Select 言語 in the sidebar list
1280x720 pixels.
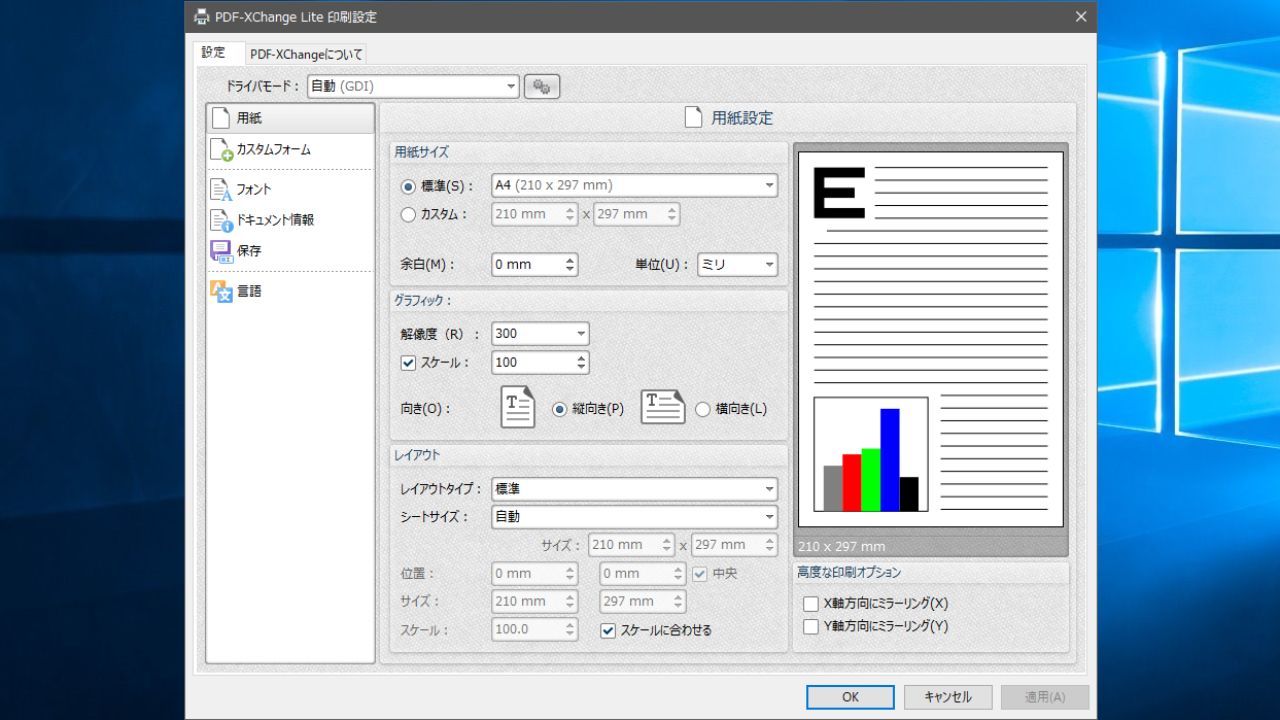[x=290, y=291]
